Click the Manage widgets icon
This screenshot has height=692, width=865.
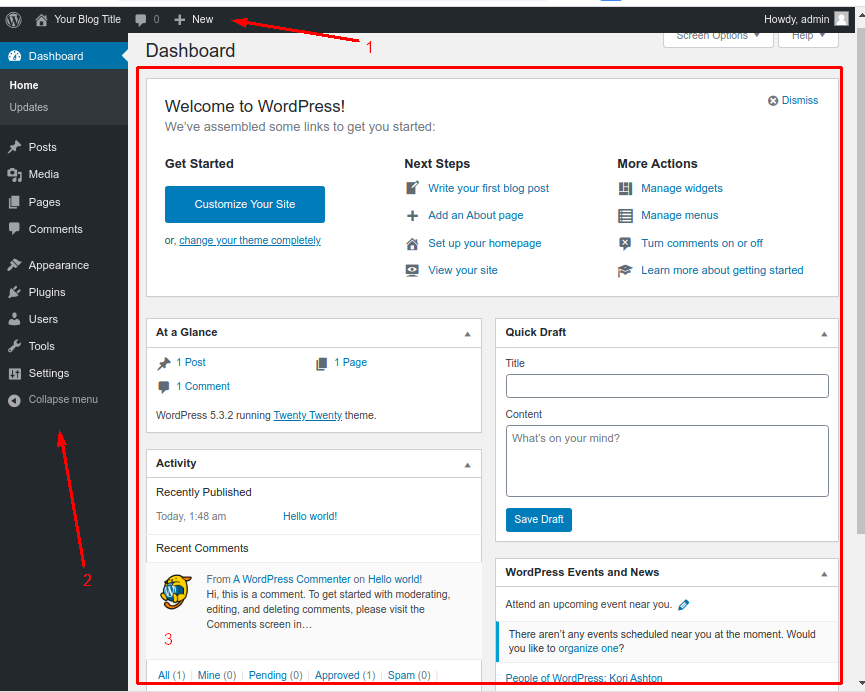625,189
